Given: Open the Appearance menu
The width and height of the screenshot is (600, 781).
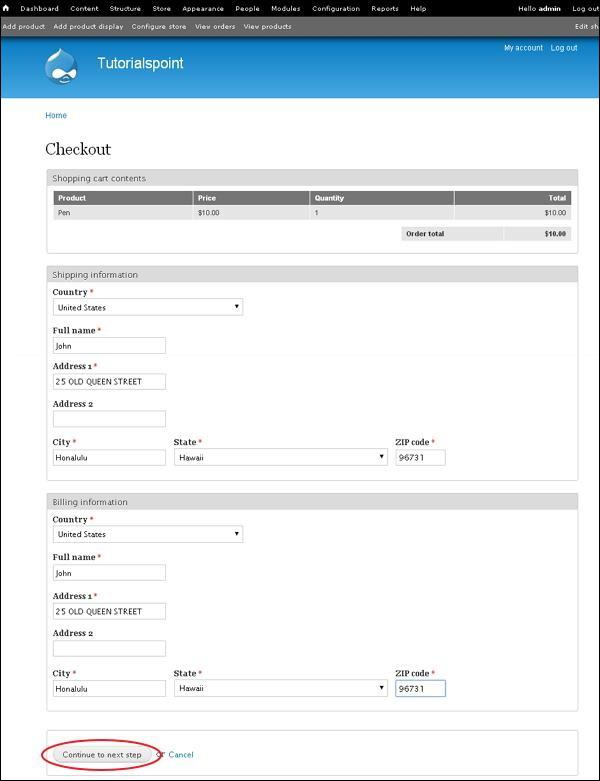Looking at the screenshot, I should pos(203,8).
